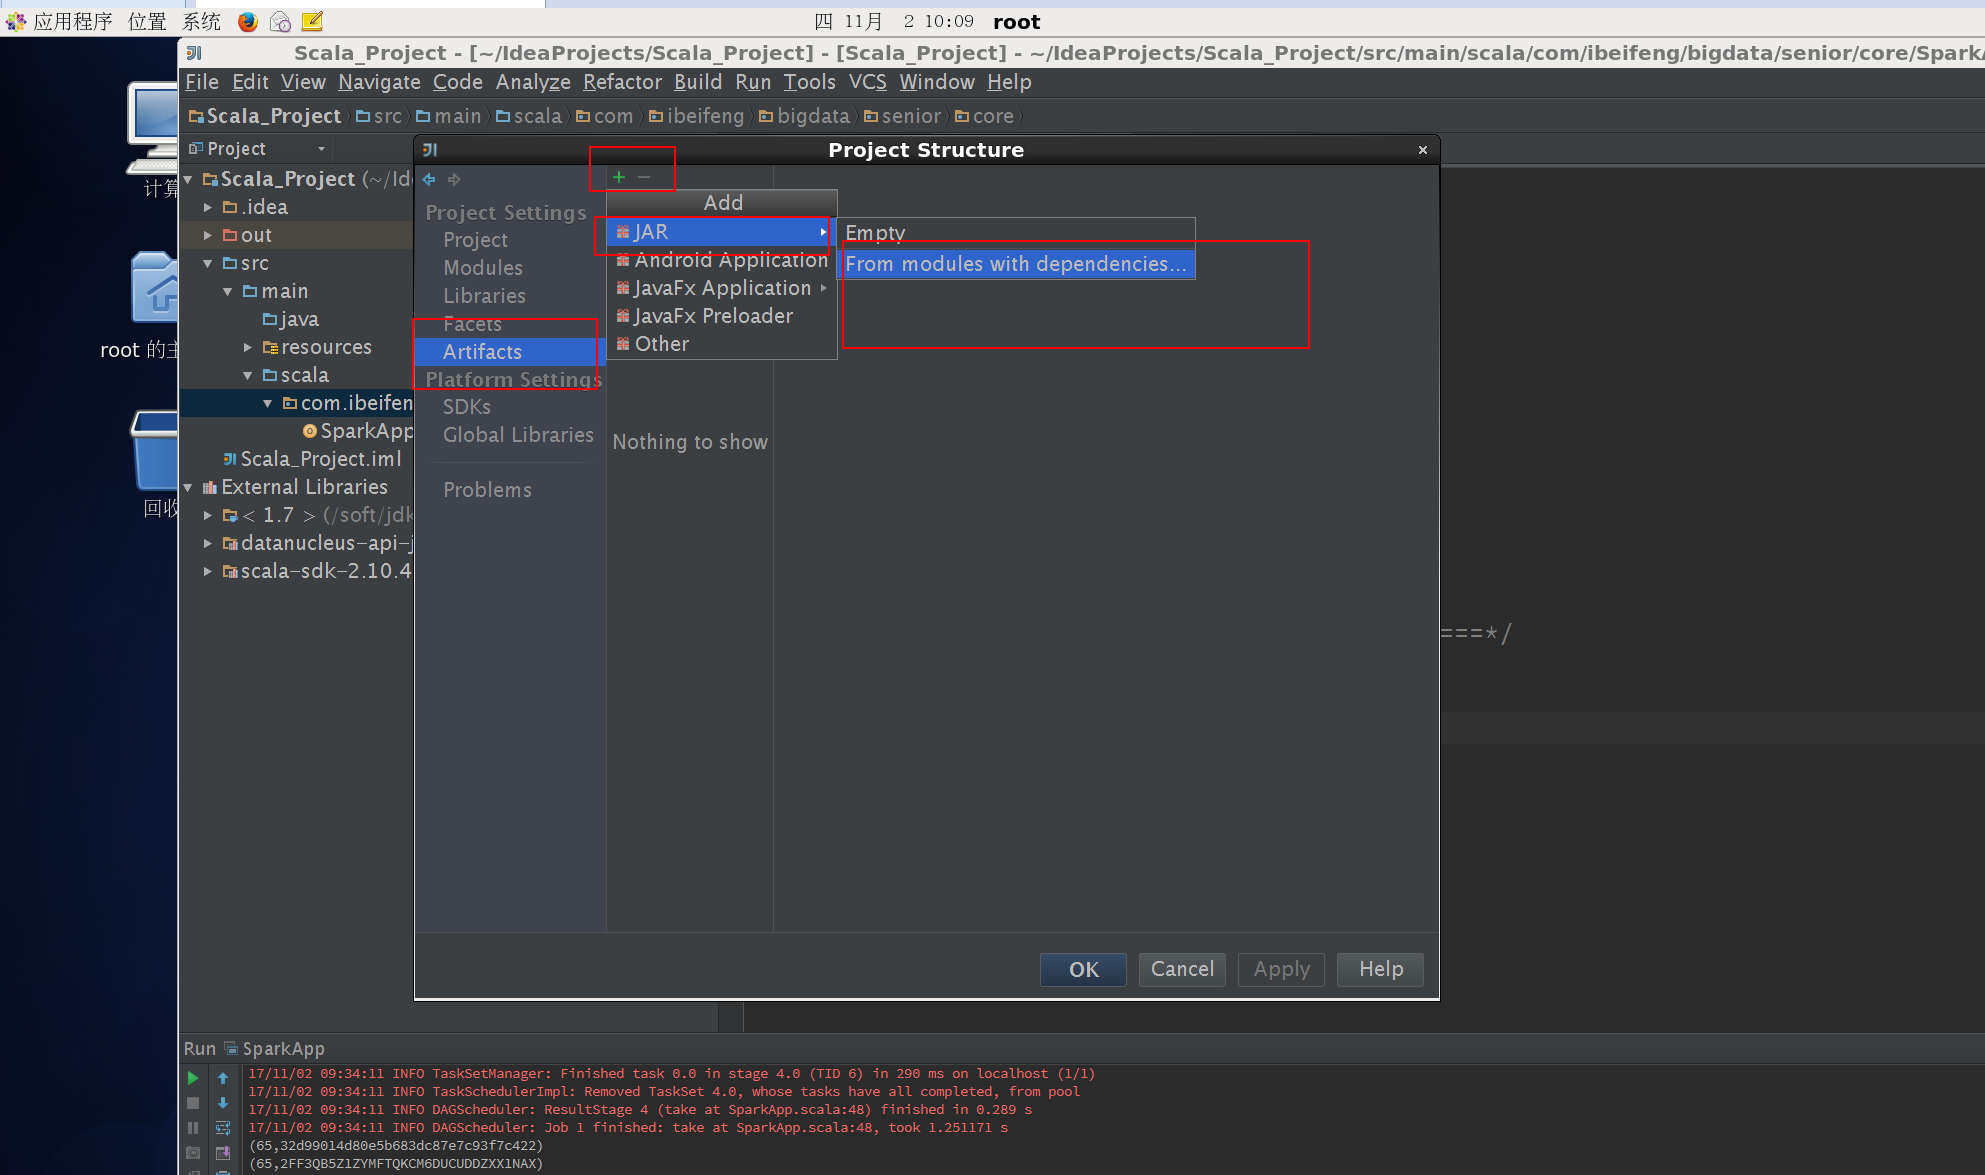
Task: Click the Up the Stack Trace arrow
Action: pyautogui.click(x=223, y=1078)
